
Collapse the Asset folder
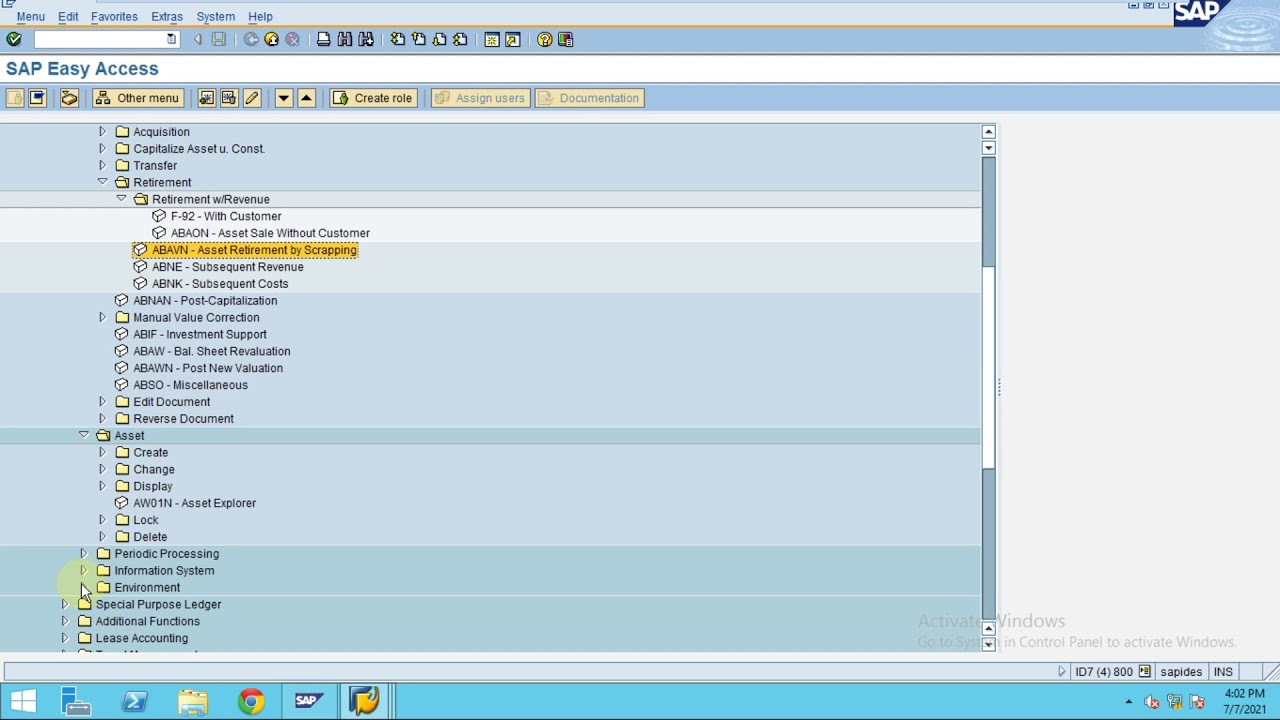click(83, 435)
